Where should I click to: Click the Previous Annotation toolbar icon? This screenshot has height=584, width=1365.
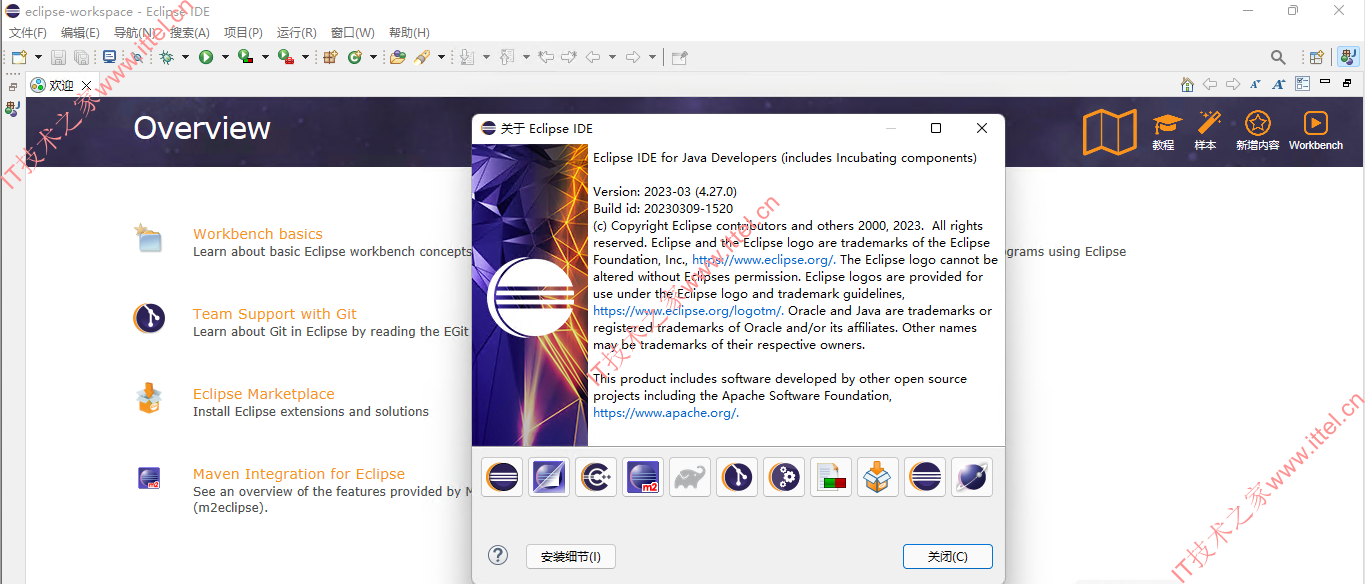point(507,57)
